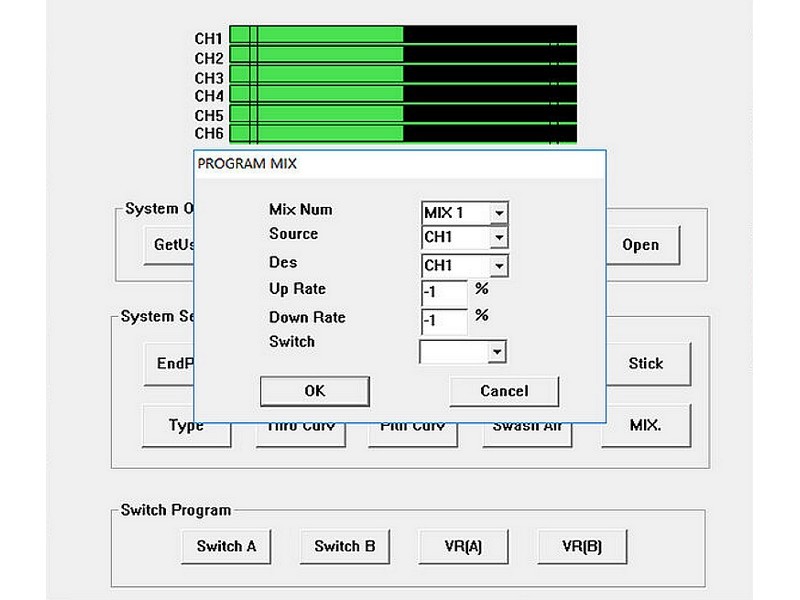800x600 pixels.
Task: Cancel the Program Mix dialog
Action: pyautogui.click(x=504, y=391)
